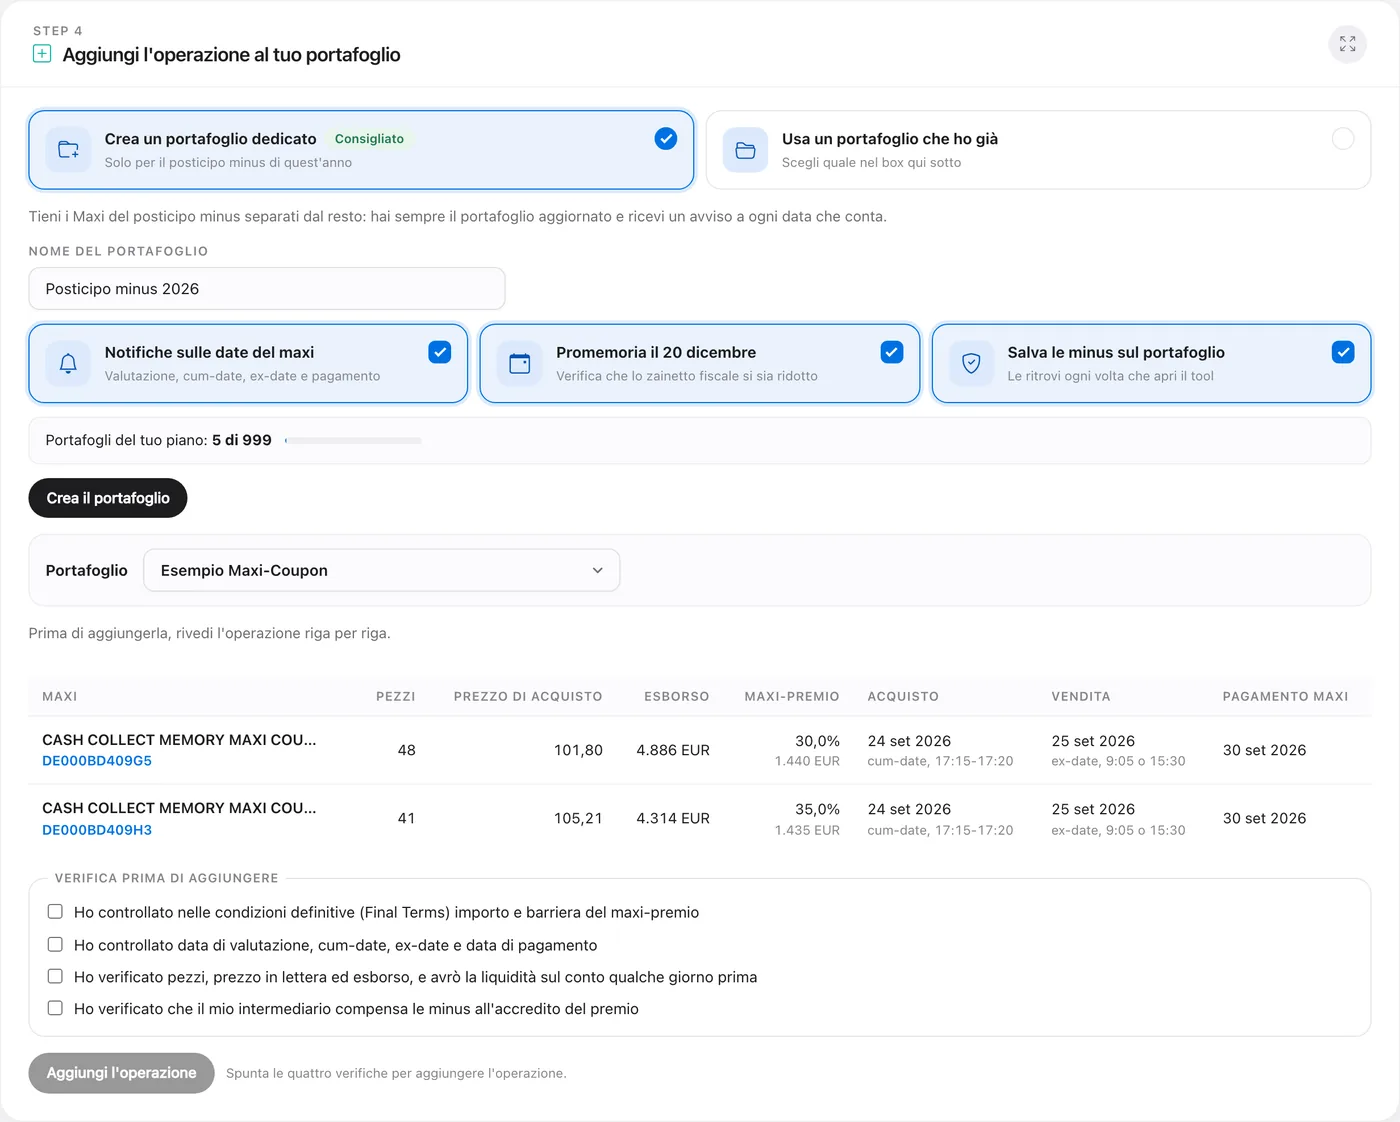Click the 101,80 purchase price value

(578, 750)
